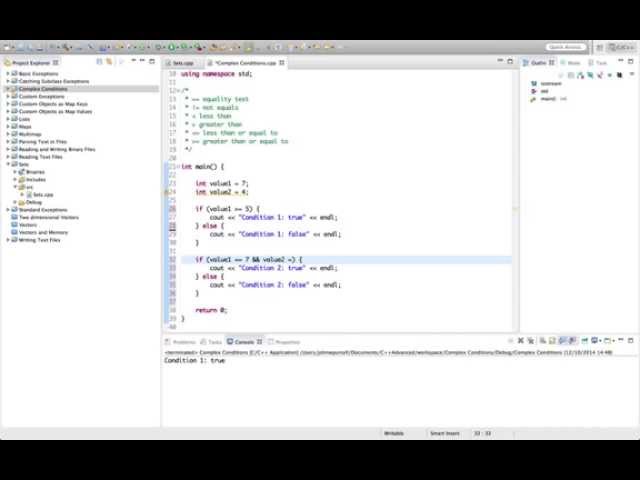640x480 pixels.
Task: Click the 'Smart Insert' status bar entry
Action: click(444, 433)
